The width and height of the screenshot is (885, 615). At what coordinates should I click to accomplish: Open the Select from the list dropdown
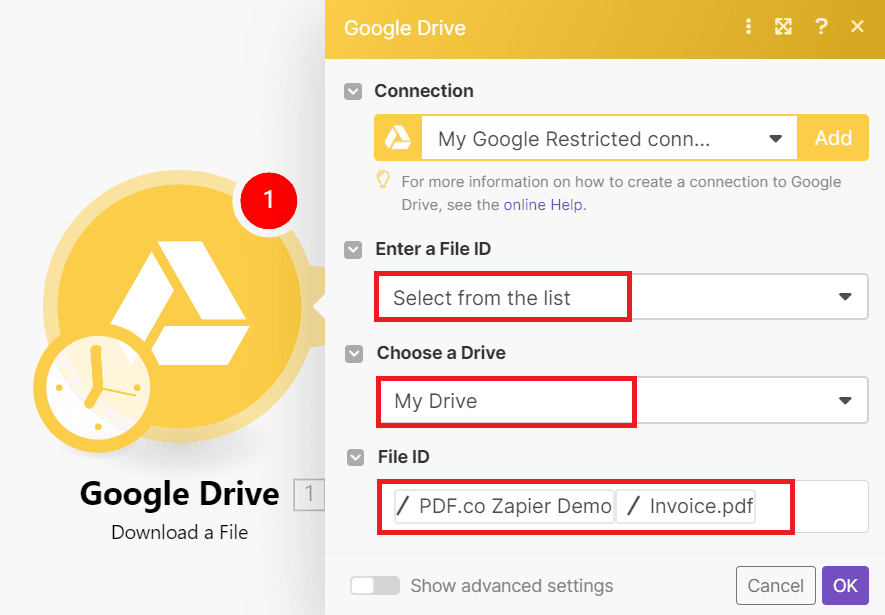845,297
